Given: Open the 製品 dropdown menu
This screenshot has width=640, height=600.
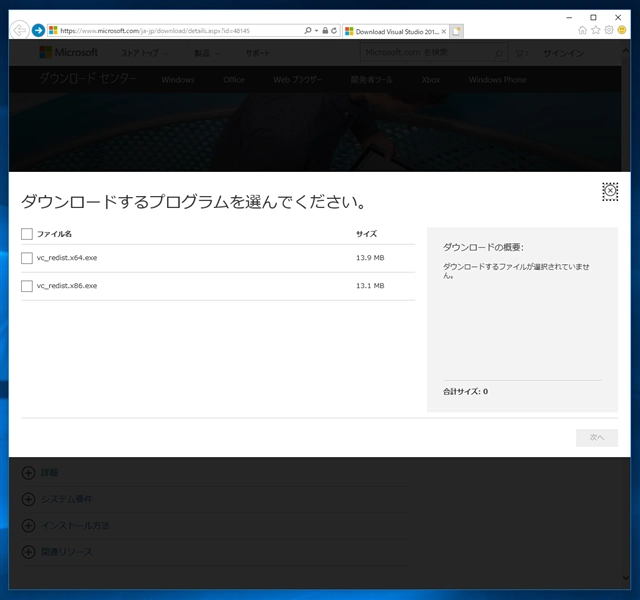Looking at the screenshot, I should pos(207,53).
